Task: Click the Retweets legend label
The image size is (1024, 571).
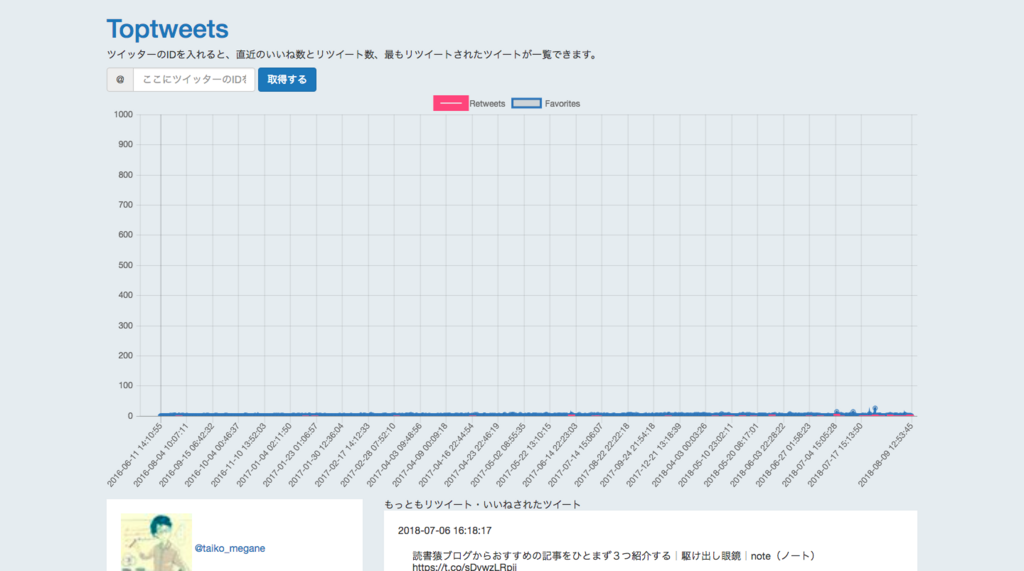Action: pyautogui.click(x=487, y=104)
